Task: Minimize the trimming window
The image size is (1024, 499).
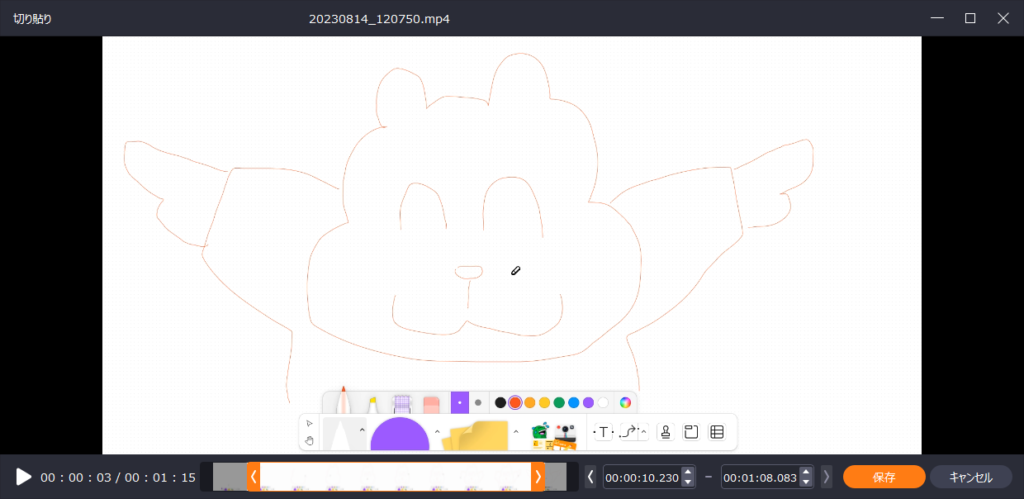Action: [937, 18]
